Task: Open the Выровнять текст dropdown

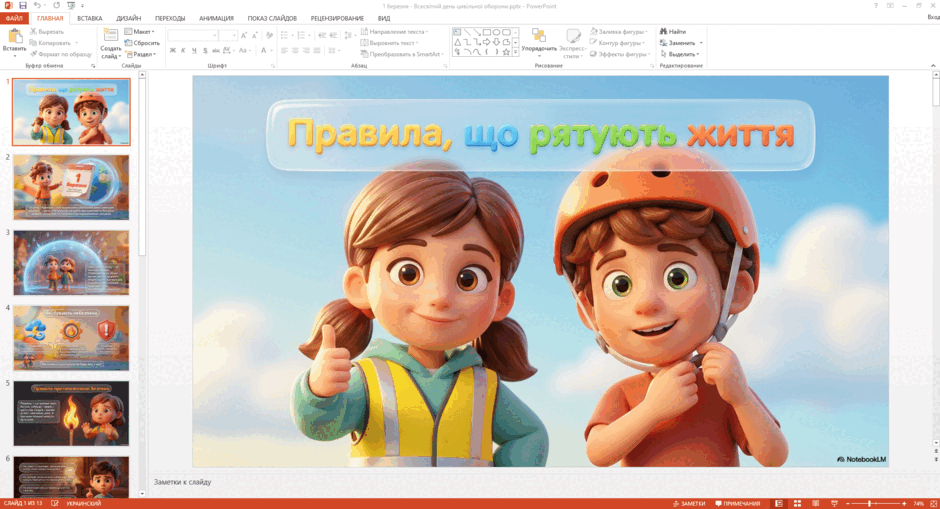Action: 390,43
